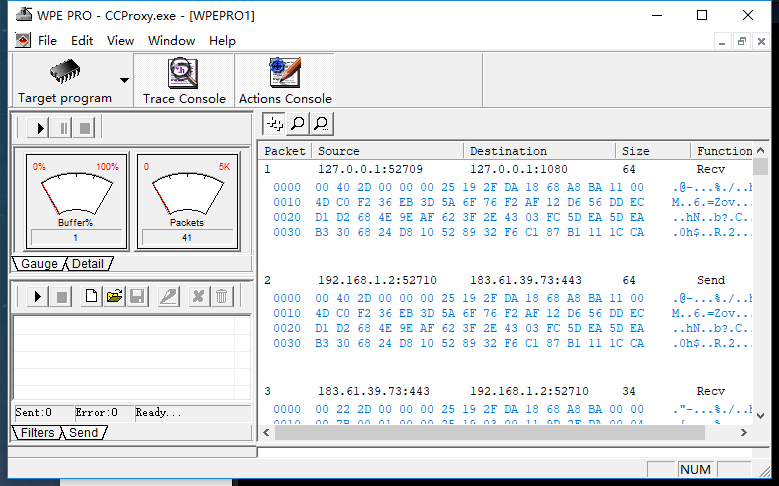The image size is (779, 486).
Task: Click the find next magnifier icon
Action: tap(321, 124)
